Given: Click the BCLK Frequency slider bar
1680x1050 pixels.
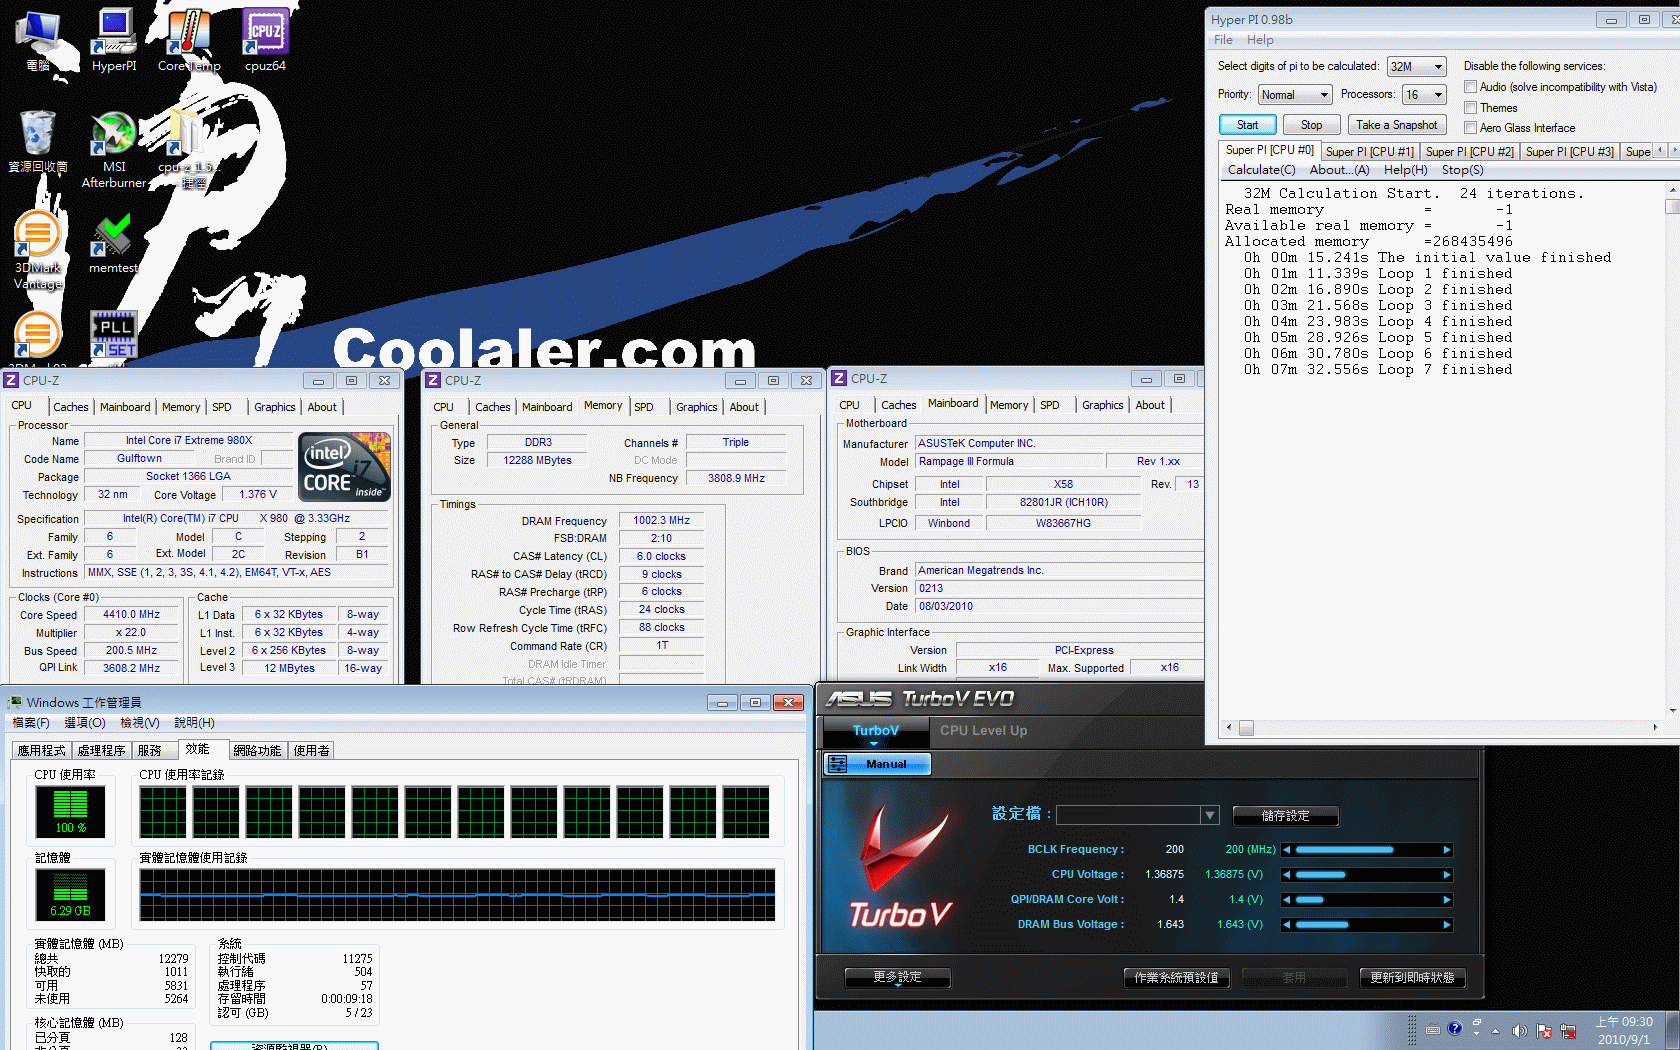Looking at the screenshot, I should pyautogui.click(x=1367, y=850).
